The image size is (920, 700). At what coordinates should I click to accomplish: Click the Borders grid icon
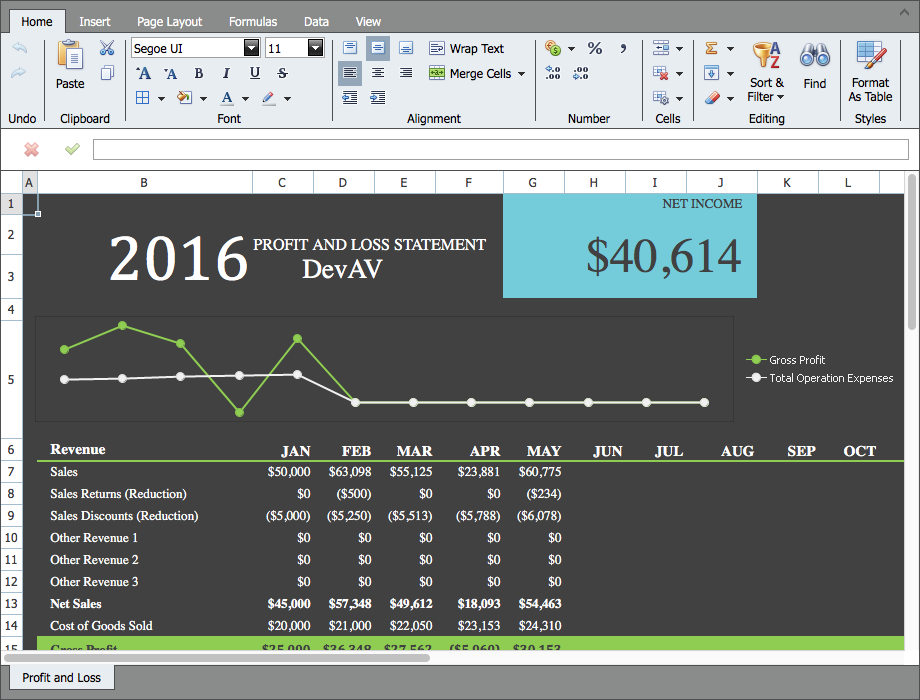[x=143, y=97]
